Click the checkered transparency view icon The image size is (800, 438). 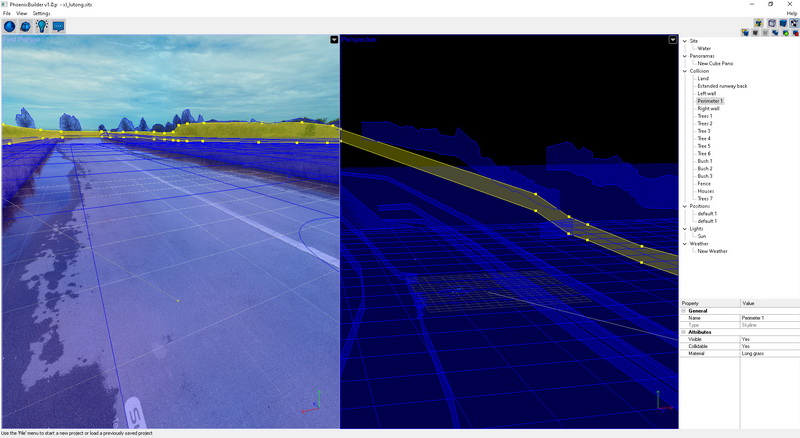coord(793,22)
